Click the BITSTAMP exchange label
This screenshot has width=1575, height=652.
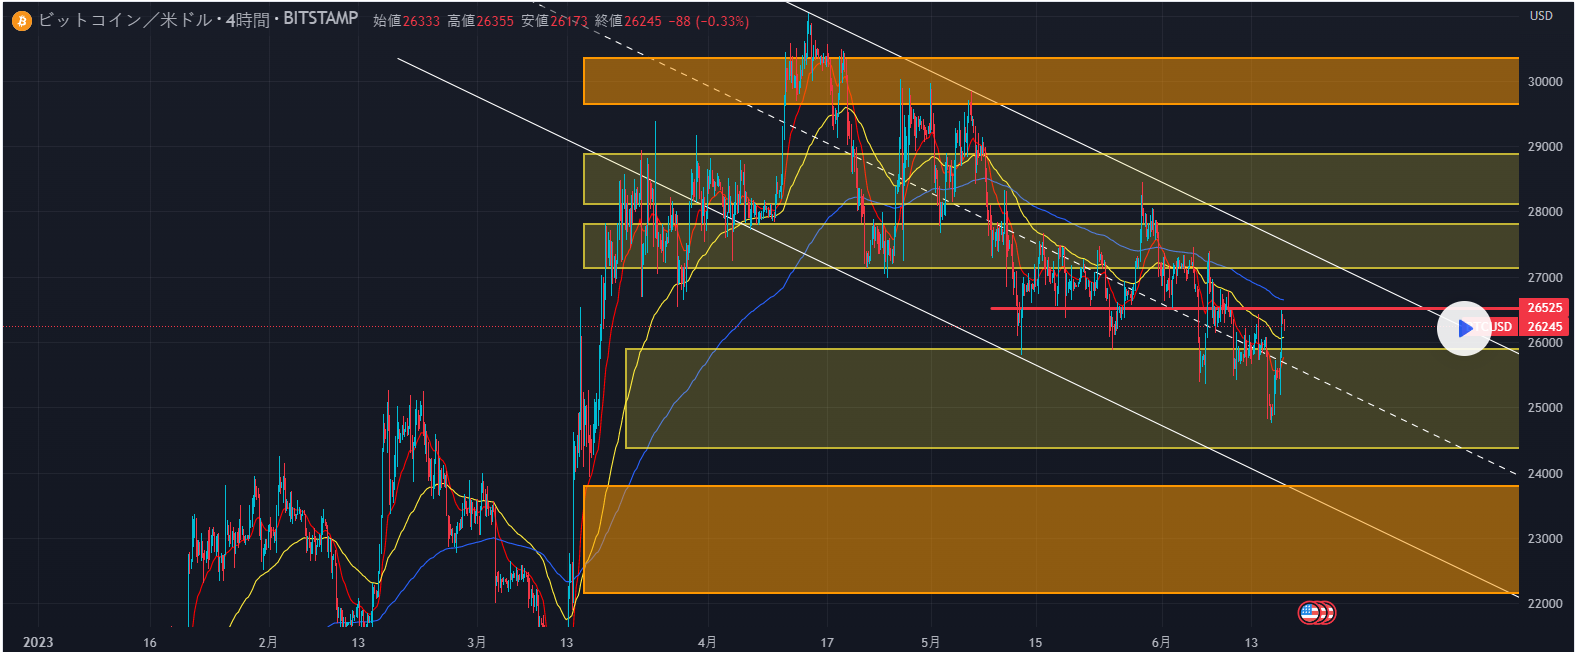[320, 19]
